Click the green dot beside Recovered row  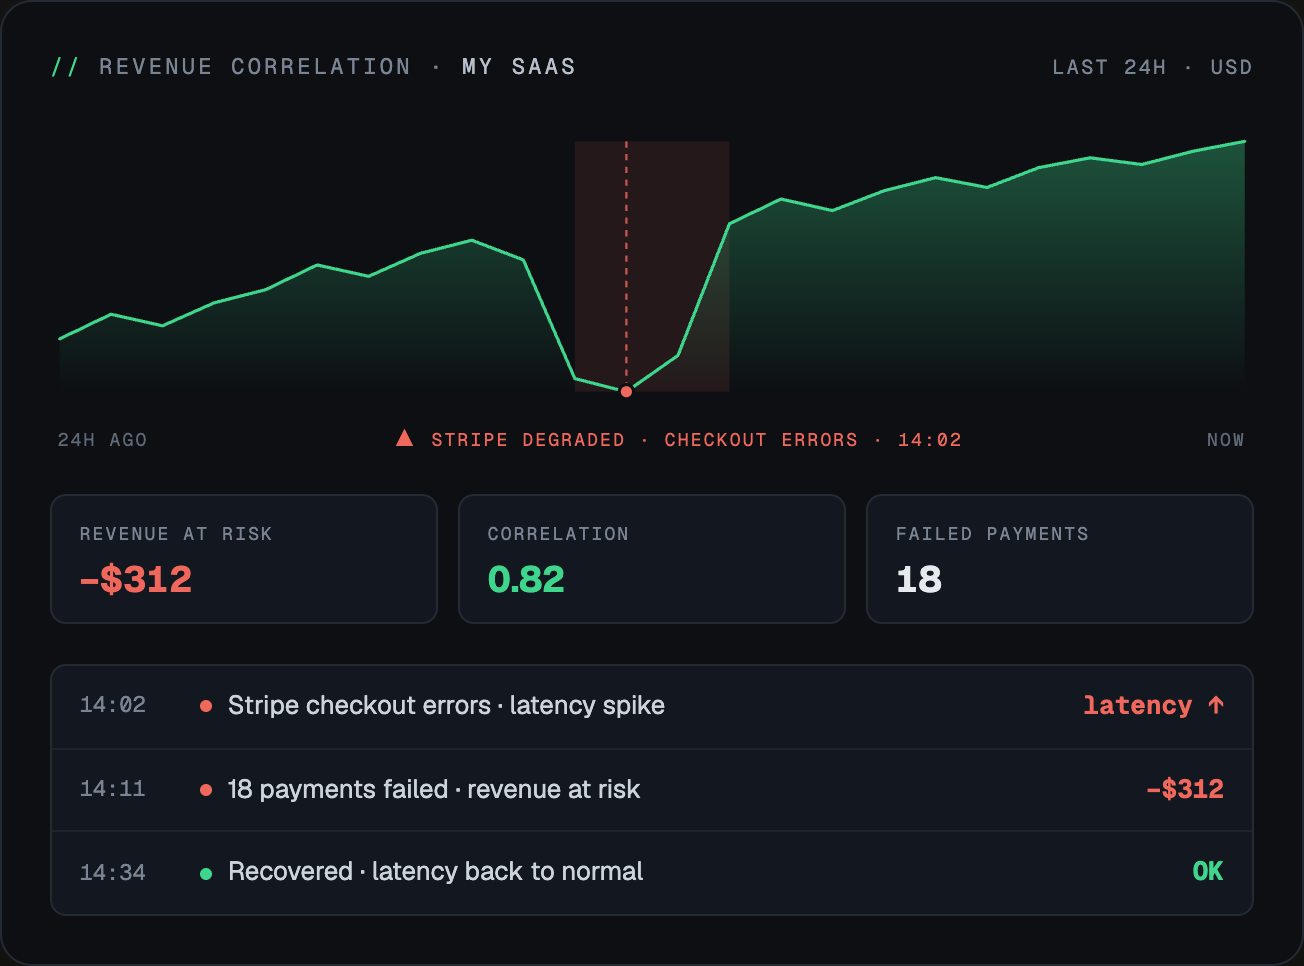pyautogui.click(x=206, y=873)
